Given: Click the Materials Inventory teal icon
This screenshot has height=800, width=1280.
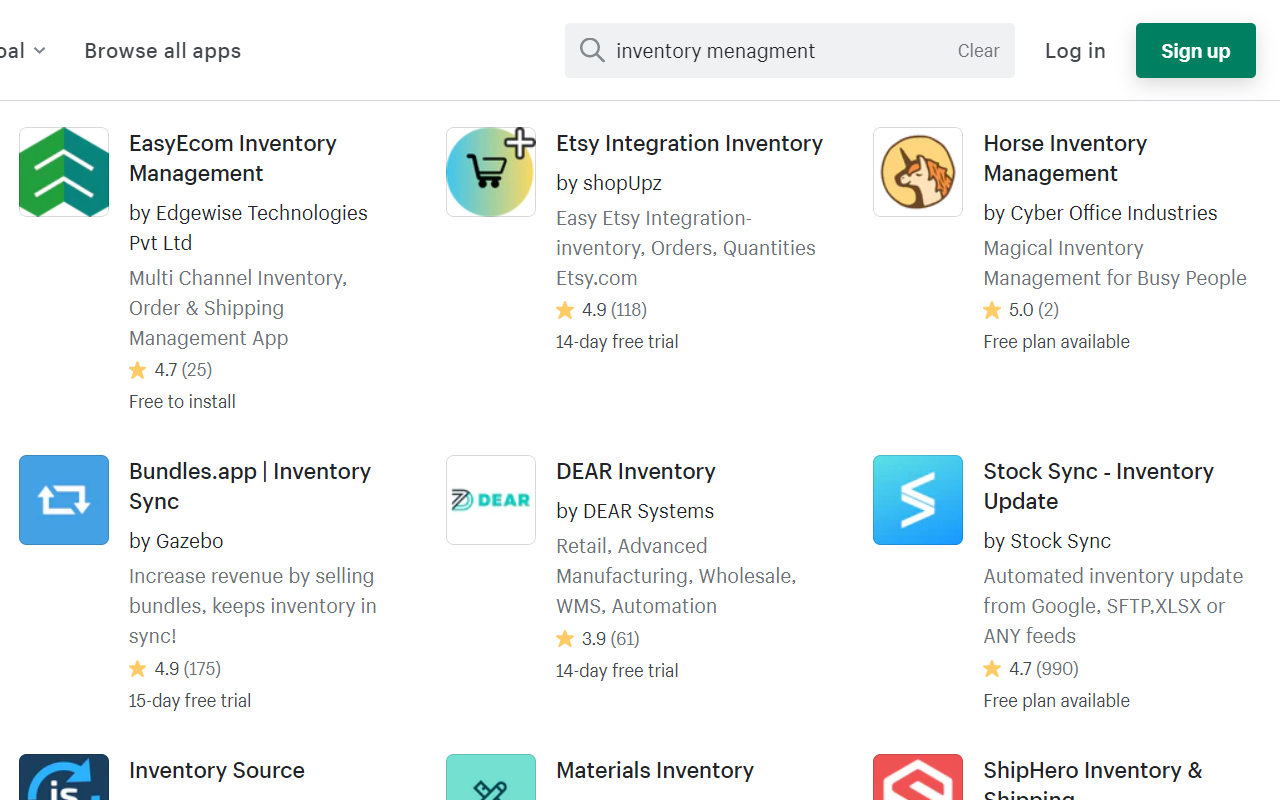Looking at the screenshot, I should pos(490,780).
